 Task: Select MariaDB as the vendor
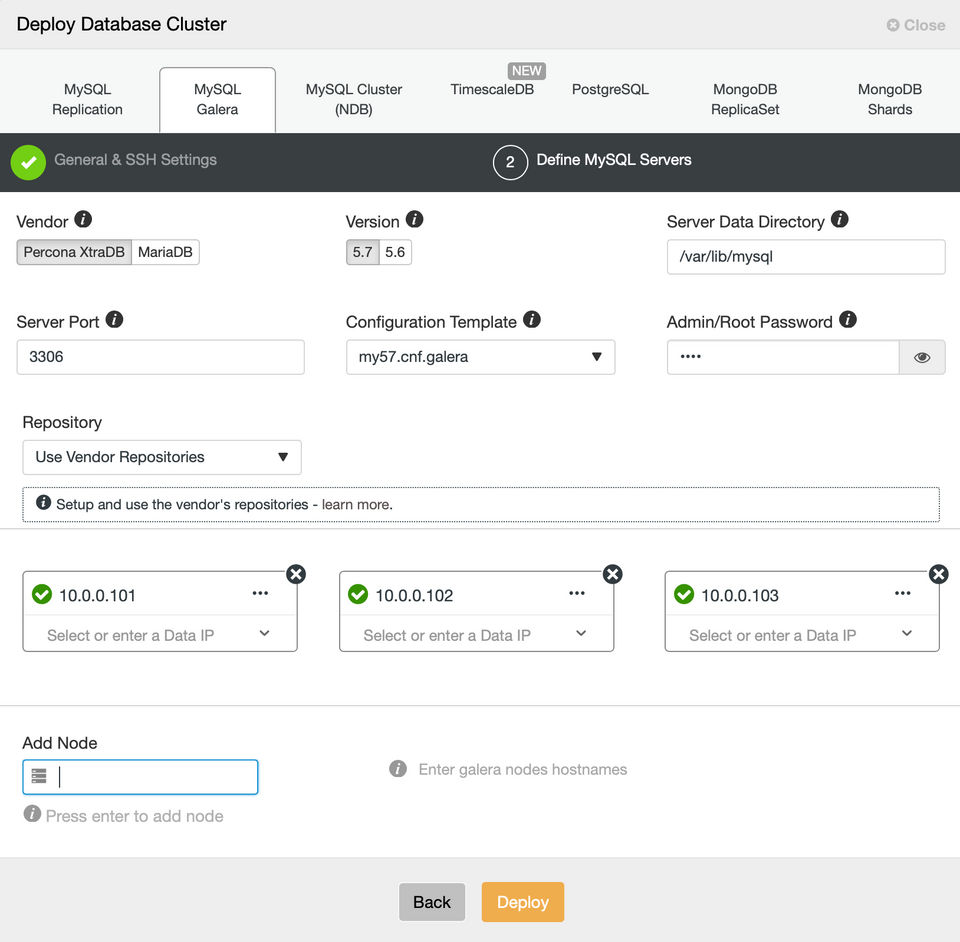click(165, 252)
